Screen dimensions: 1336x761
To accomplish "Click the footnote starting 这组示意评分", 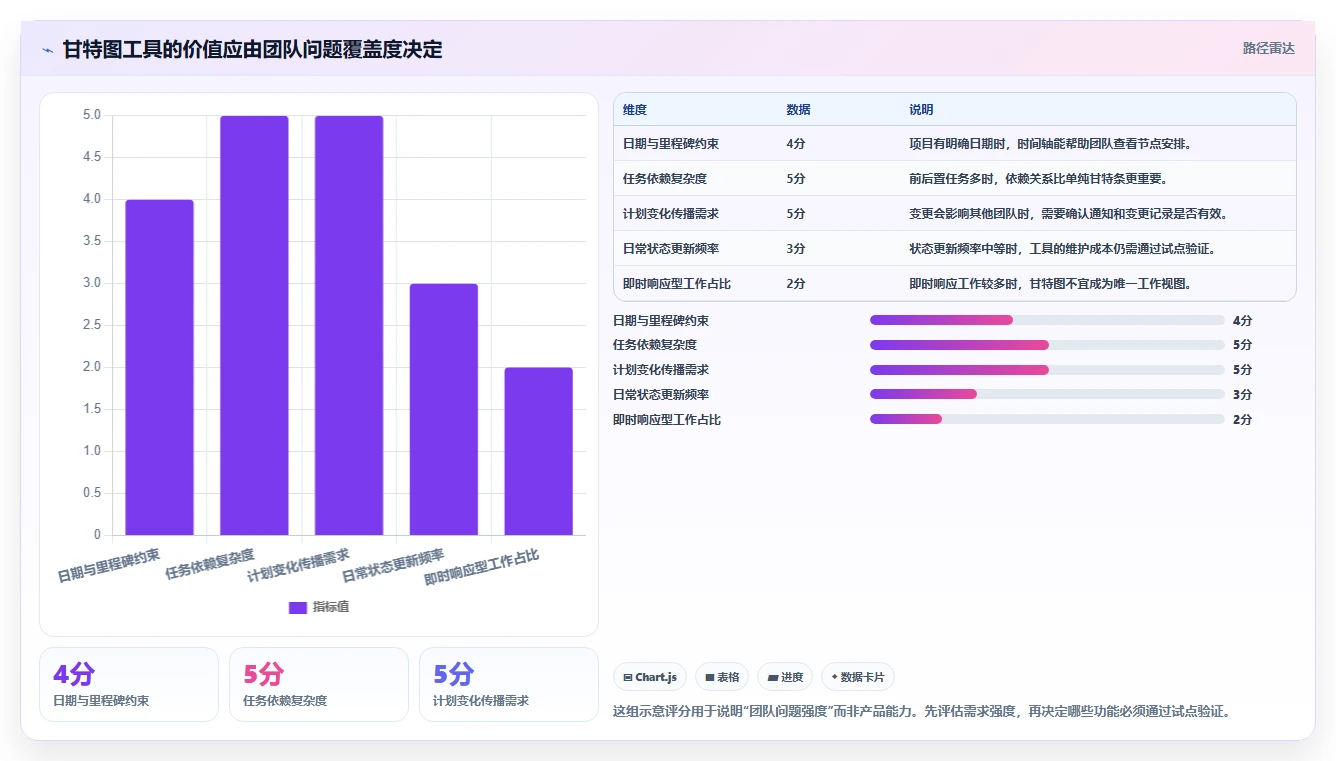I will tap(921, 712).
